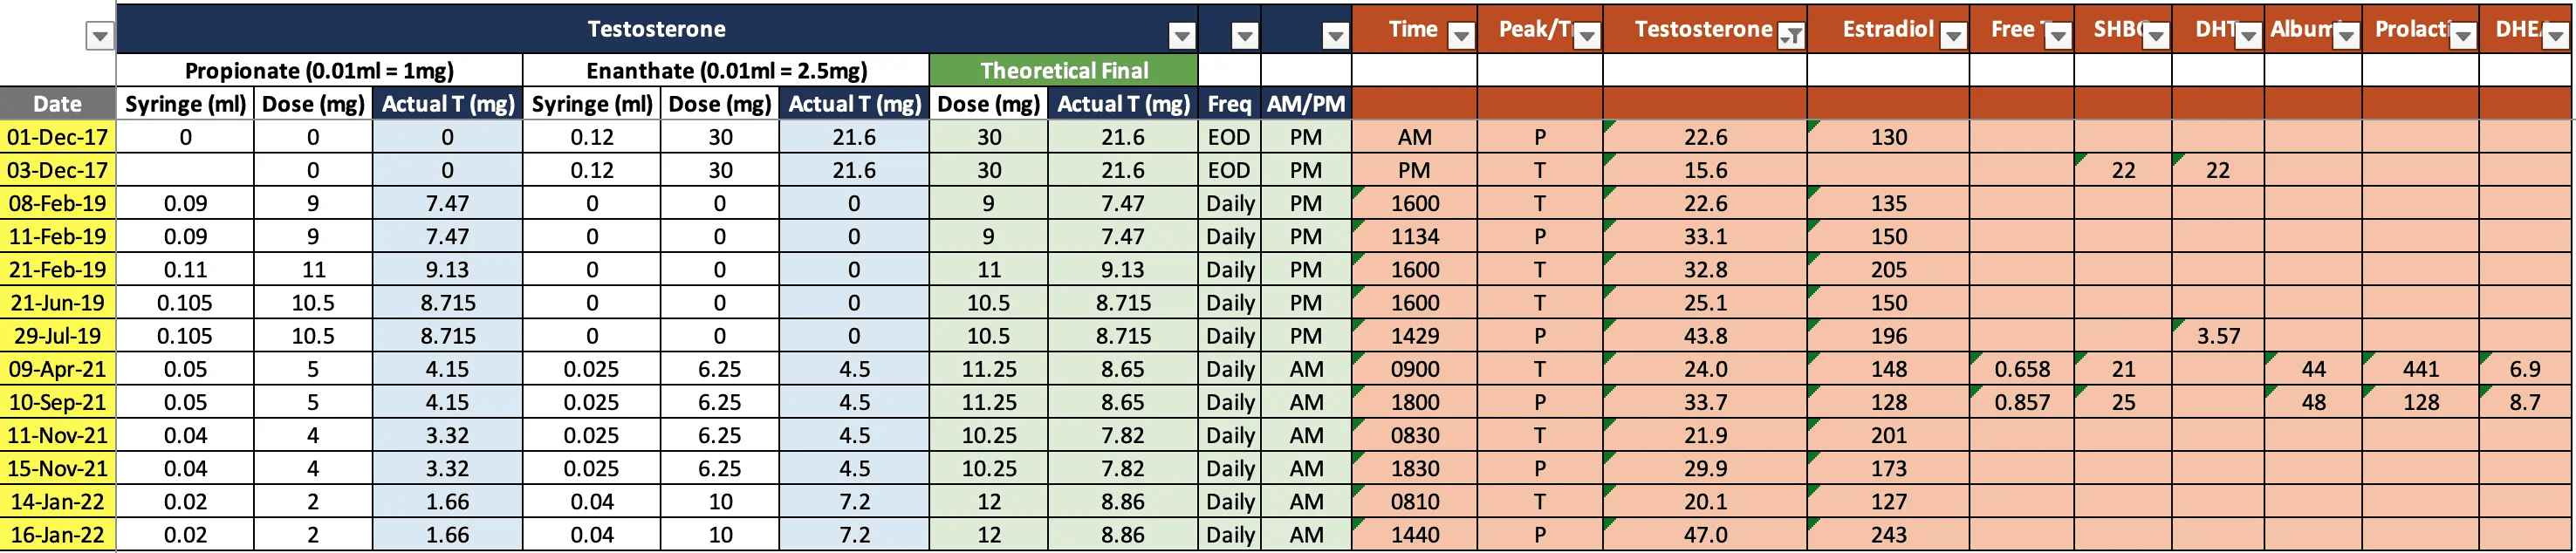Select the 'Enanthate (0.01ml = 2.5mg)' header cell

[726, 70]
